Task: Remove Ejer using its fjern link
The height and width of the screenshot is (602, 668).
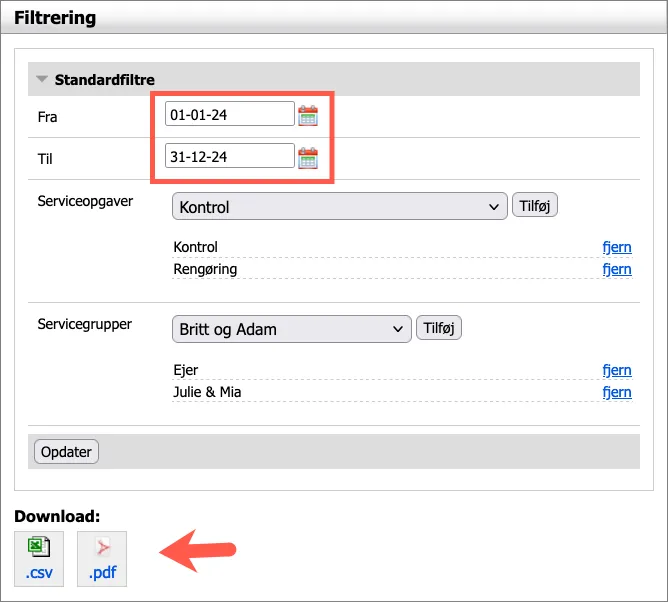Action: click(616, 370)
